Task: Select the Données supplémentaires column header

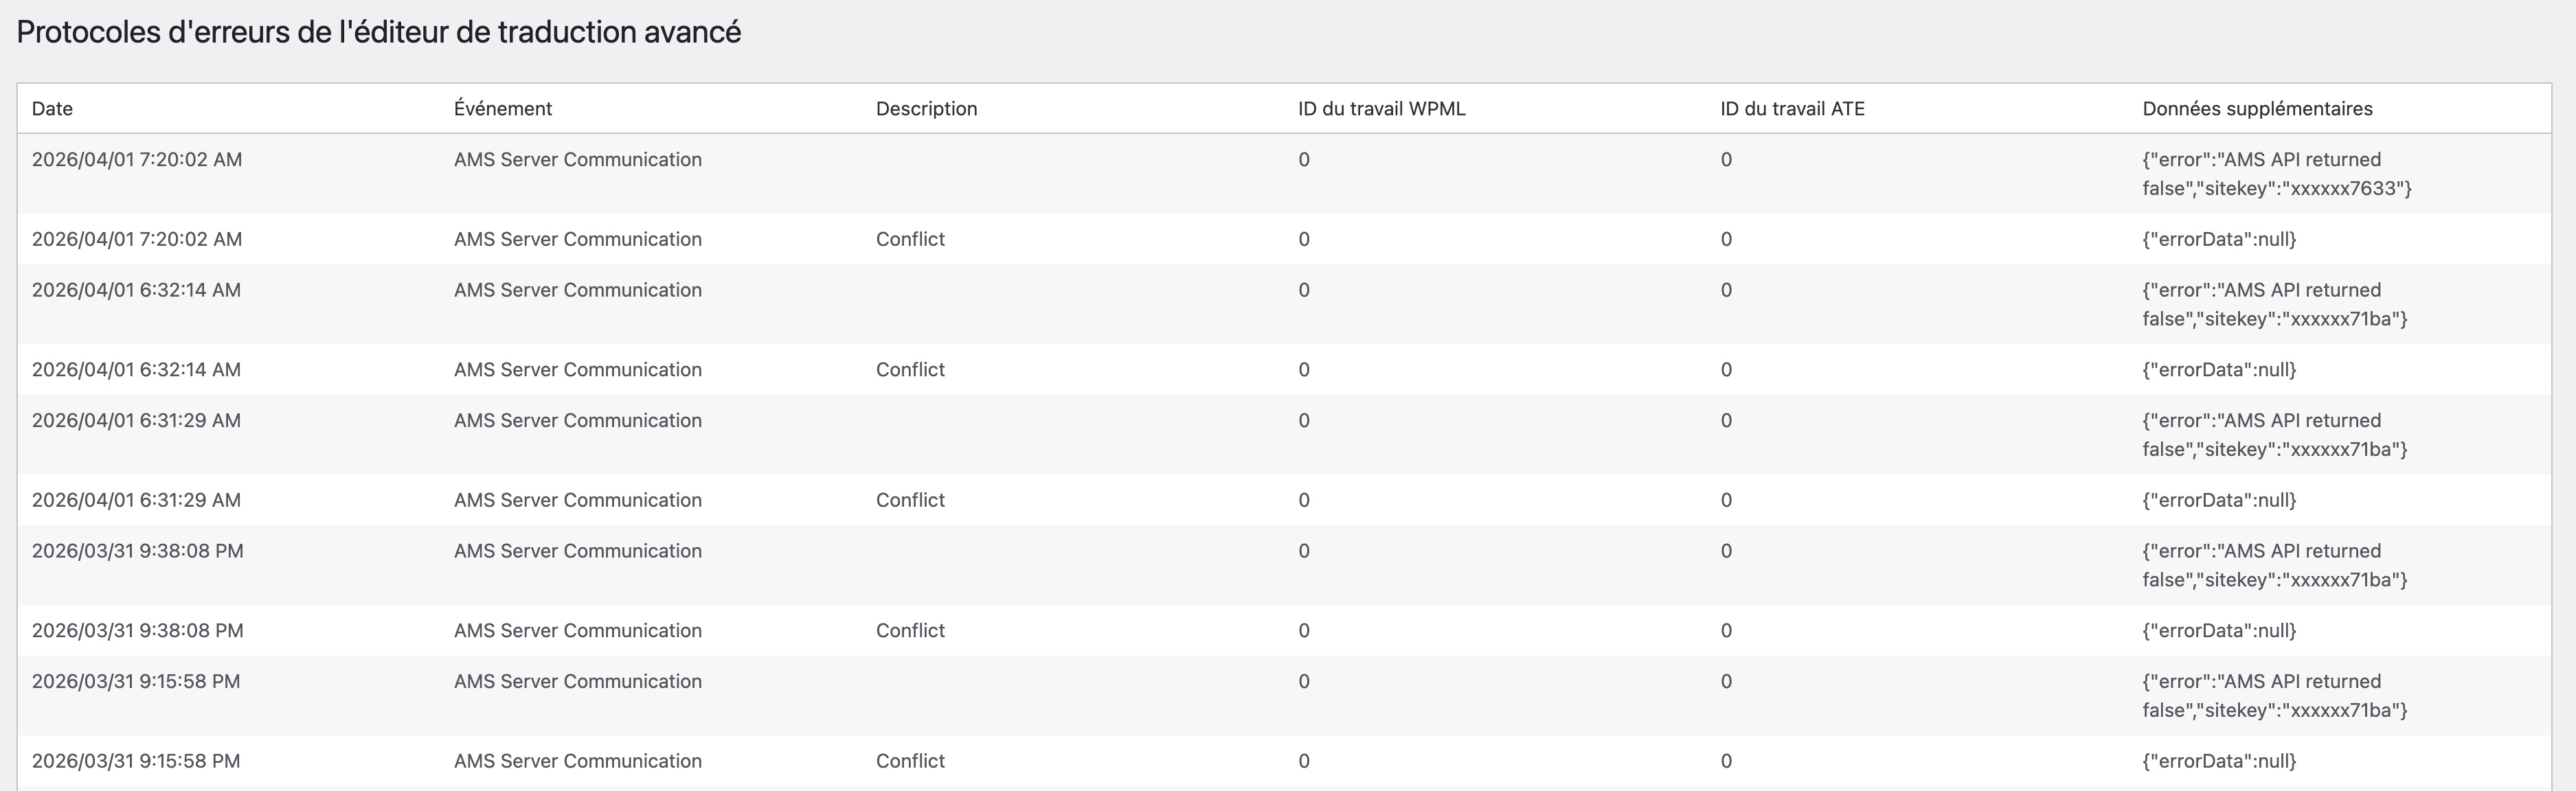Action: coord(2257,109)
